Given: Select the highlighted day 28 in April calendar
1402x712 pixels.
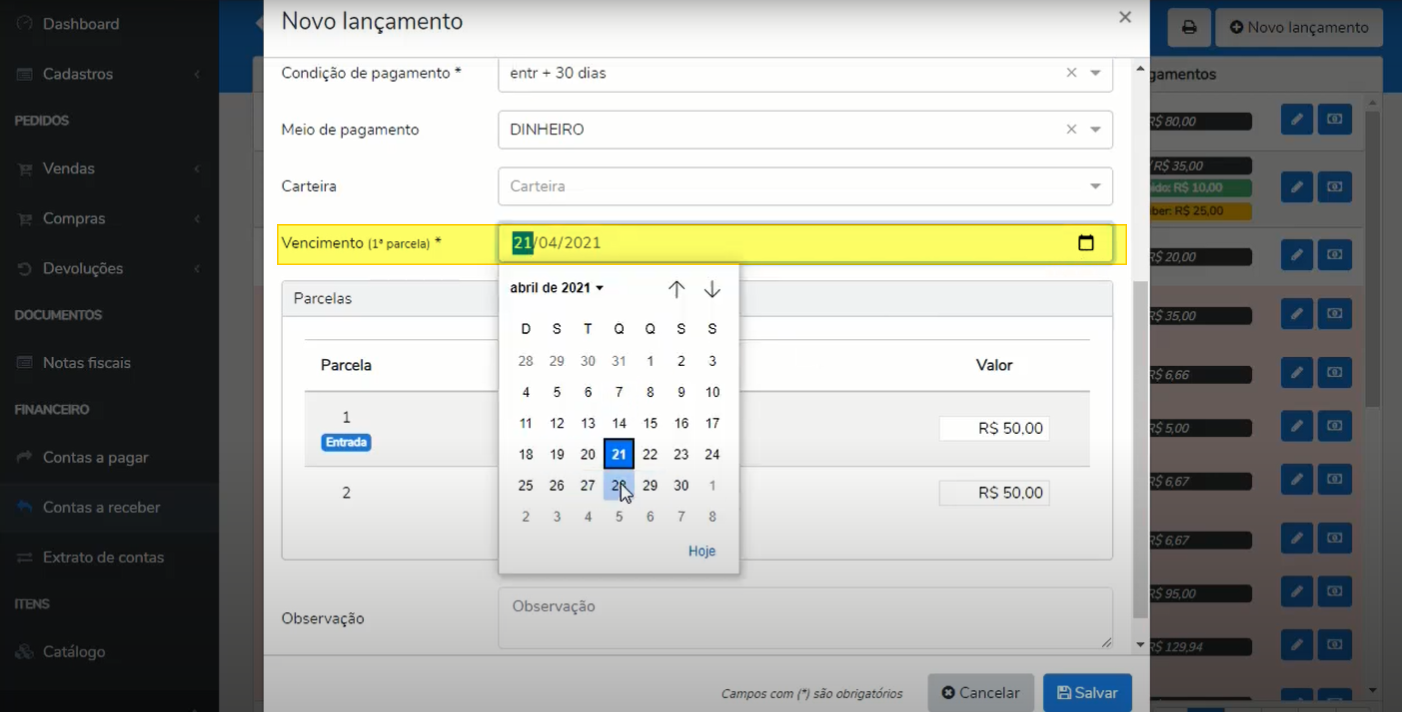Looking at the screenshot, I should pyautogui.click(x=619, y=486).
